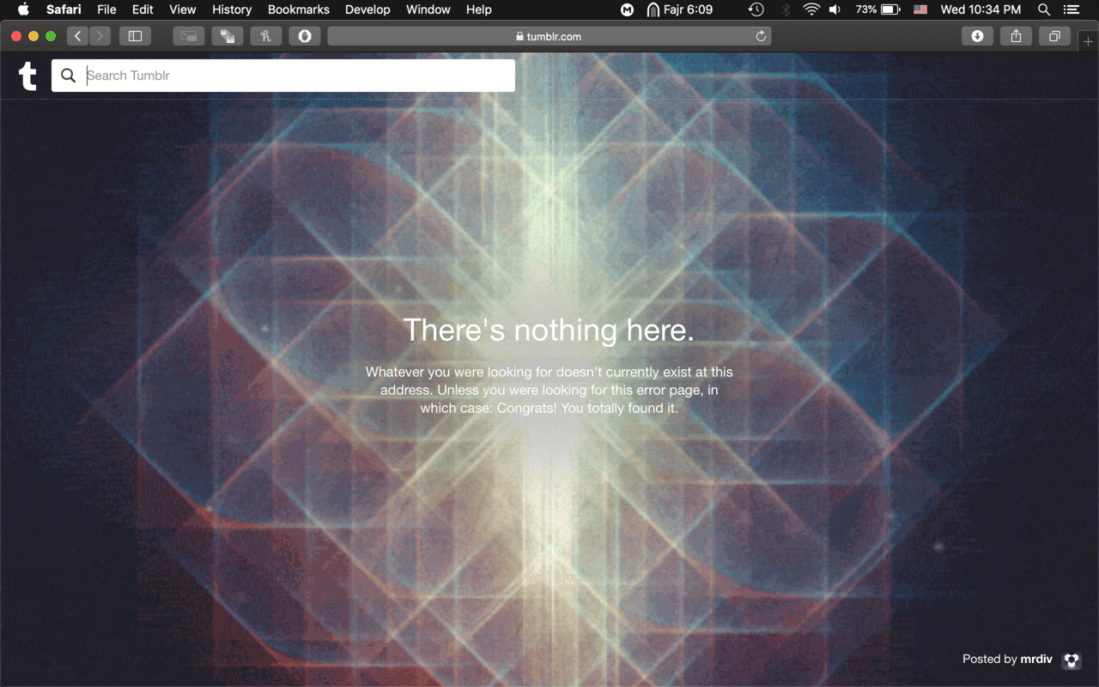Open Spotlight search in menu bar
The image size is (1099, 687).
(x=1044, y=10)
